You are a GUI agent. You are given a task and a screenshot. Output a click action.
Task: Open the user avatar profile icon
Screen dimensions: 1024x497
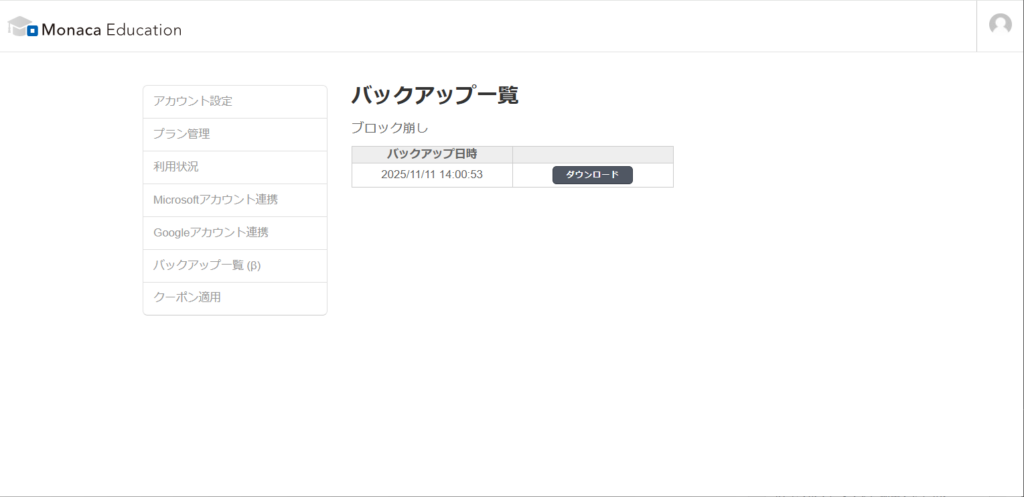[1000, 25]
